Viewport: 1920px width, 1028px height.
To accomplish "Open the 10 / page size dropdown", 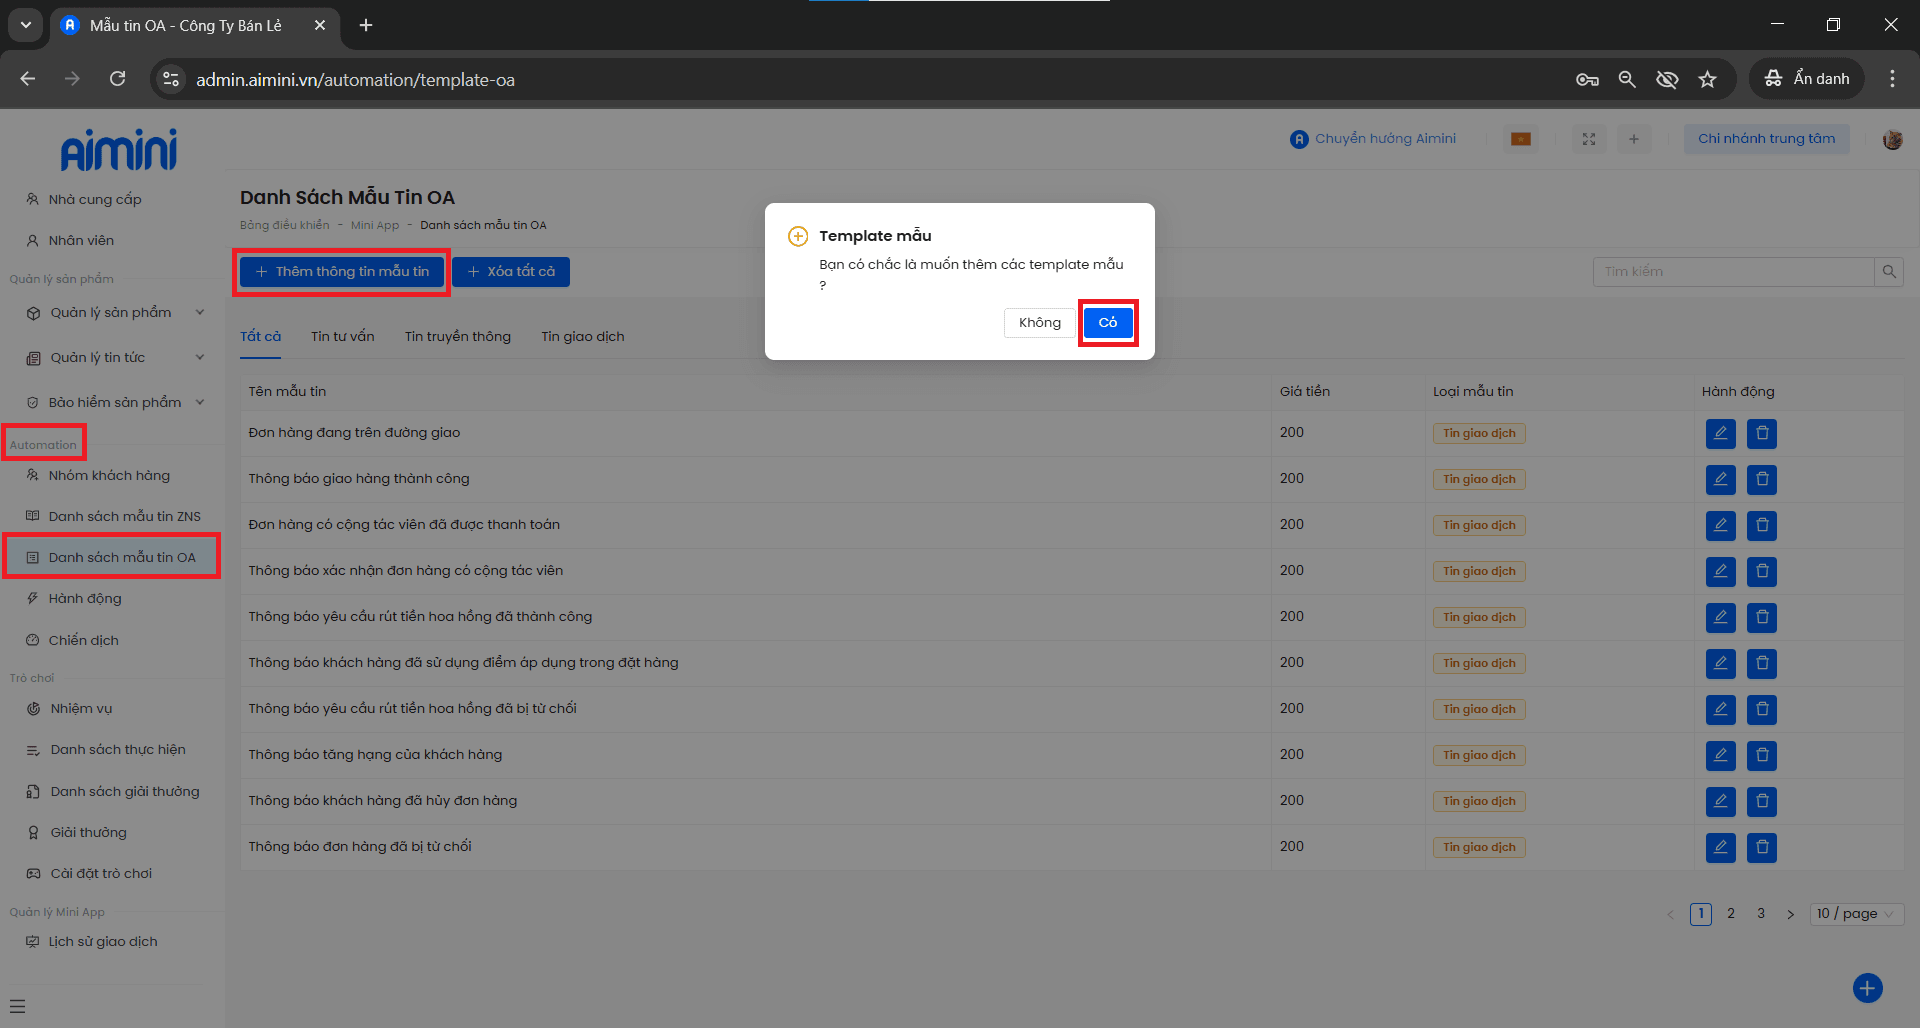I will [1856, 914].
